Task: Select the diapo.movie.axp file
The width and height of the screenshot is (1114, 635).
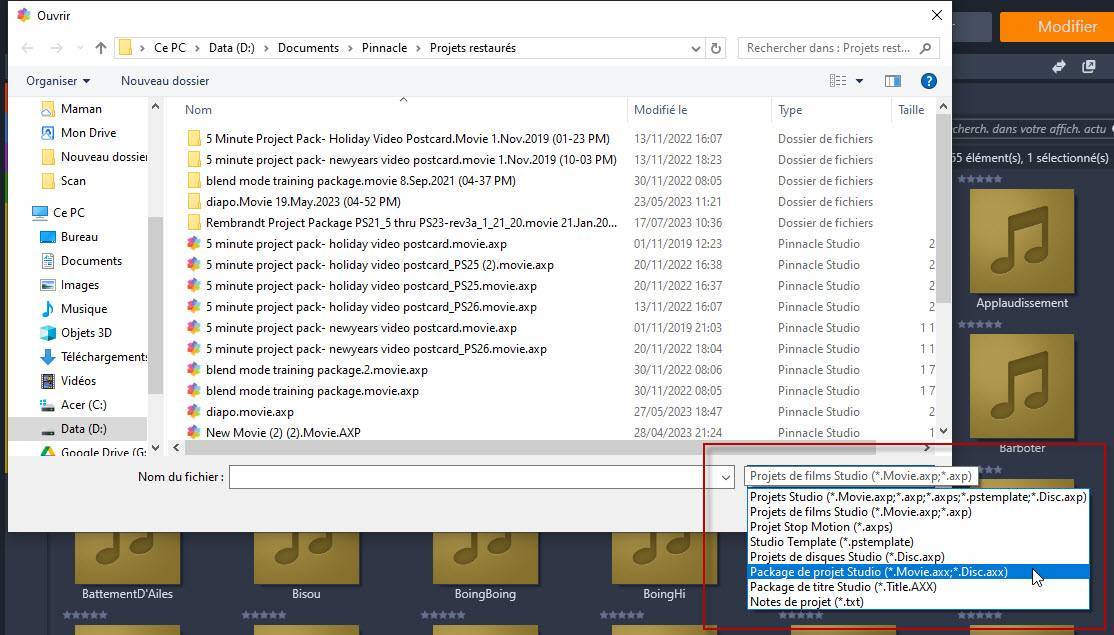Action: click(x=249, y=412)
